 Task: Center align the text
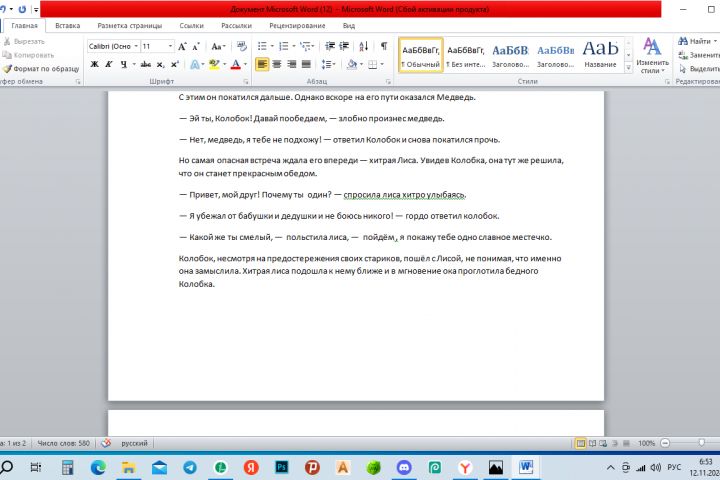click(x=277, y=64)
